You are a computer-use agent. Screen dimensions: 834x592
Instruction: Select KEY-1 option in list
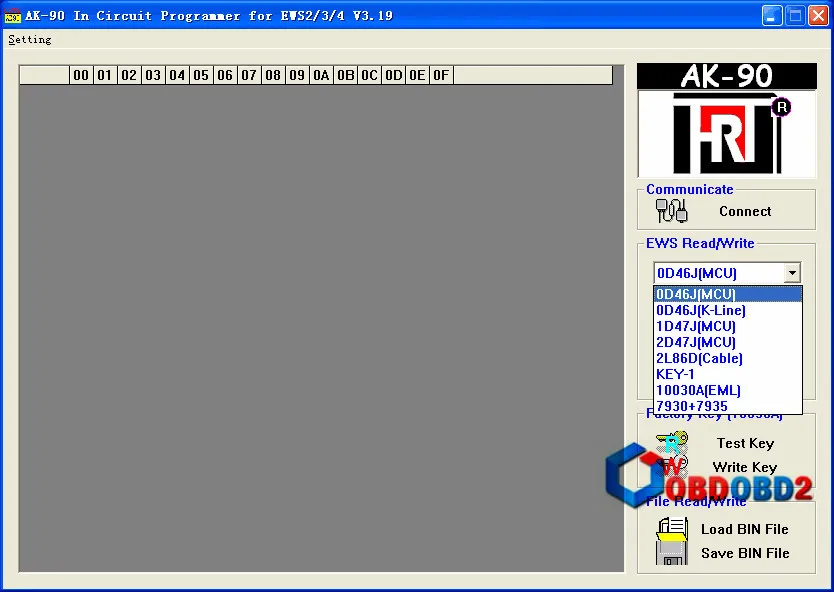pyautogui.click(x=728, y=374)
